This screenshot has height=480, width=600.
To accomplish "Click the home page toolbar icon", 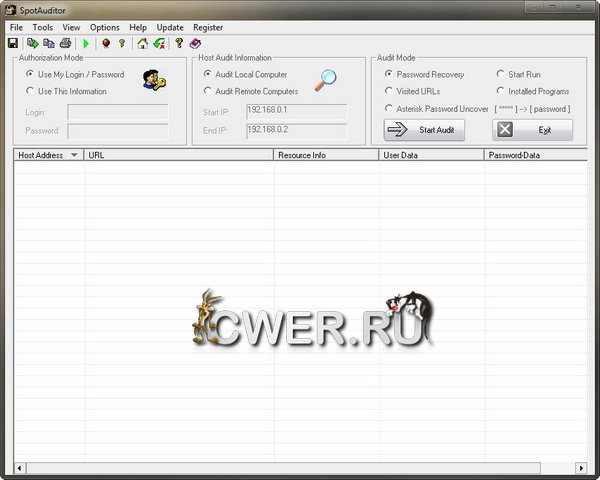I will coord(142,44).
